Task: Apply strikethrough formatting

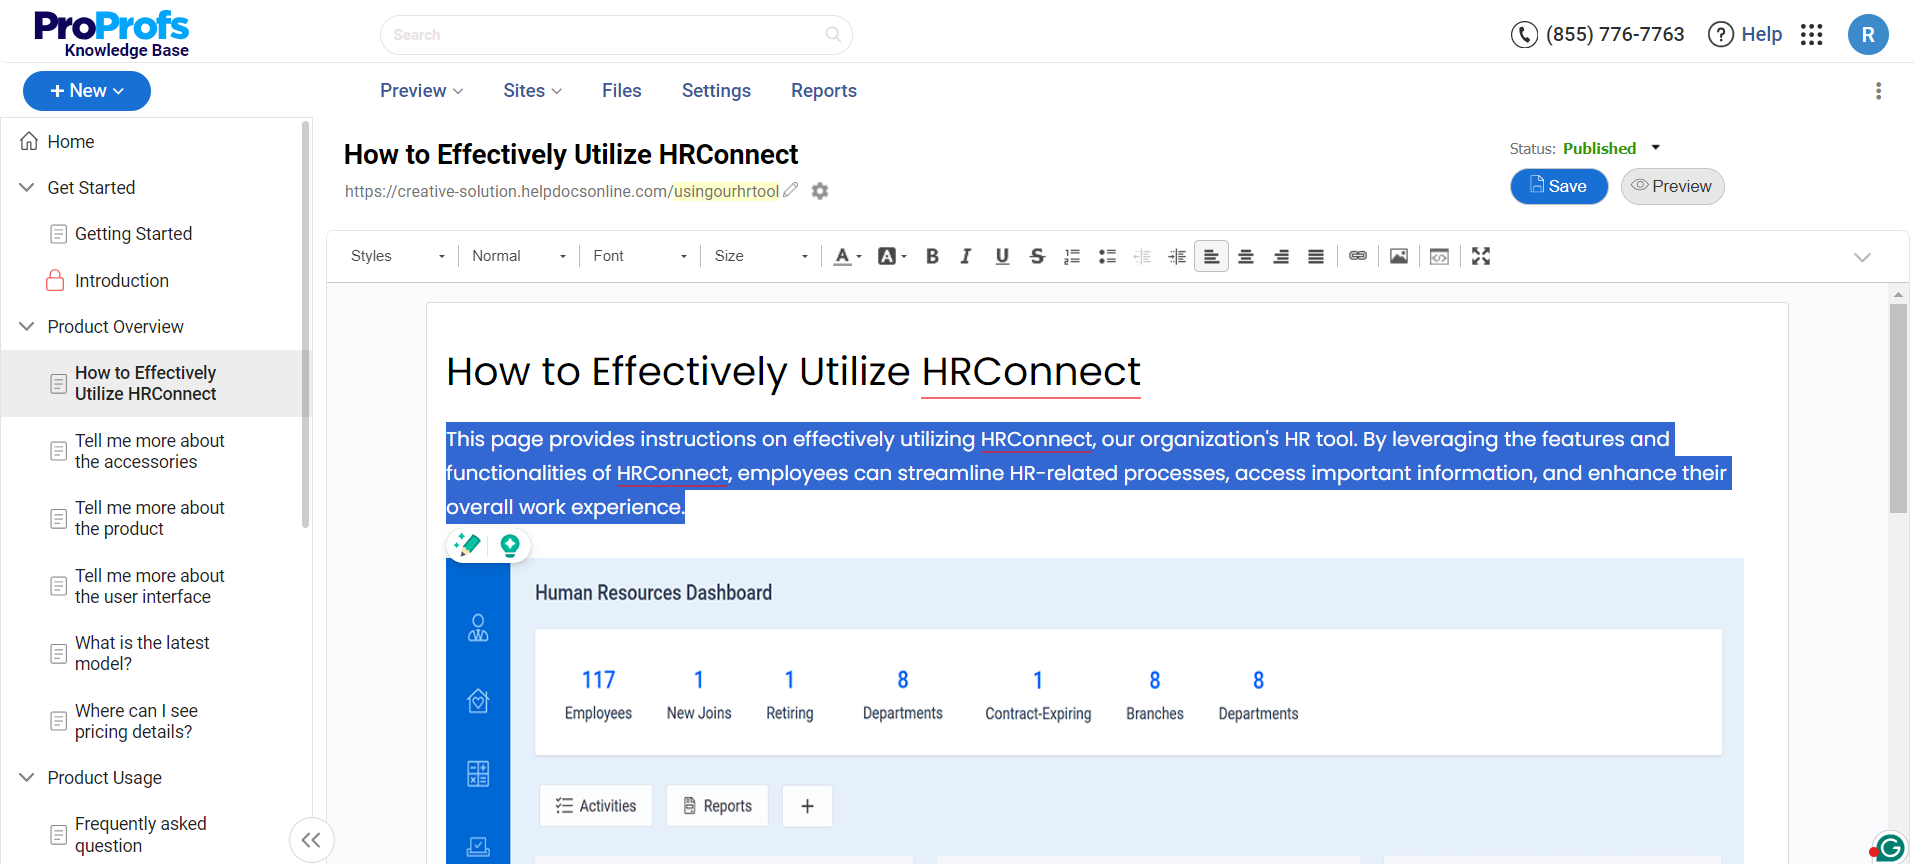Action: tap(1037, 256)
